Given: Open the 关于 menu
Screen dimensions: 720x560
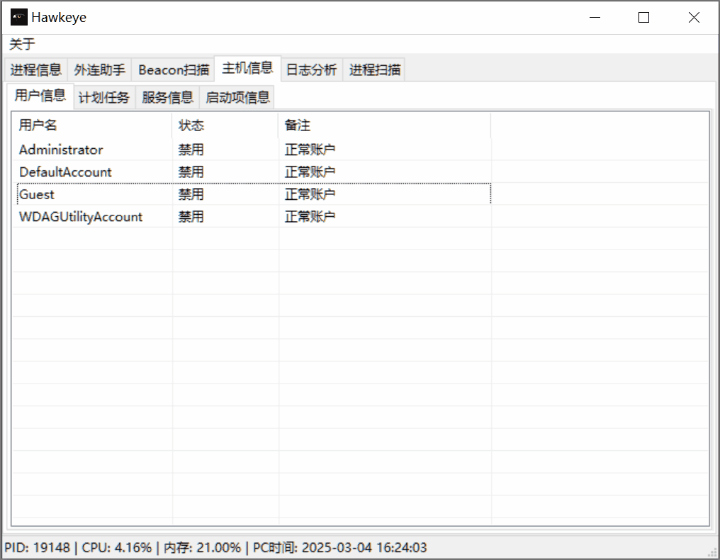Looking at the screenshot, I should click(22, 44).
